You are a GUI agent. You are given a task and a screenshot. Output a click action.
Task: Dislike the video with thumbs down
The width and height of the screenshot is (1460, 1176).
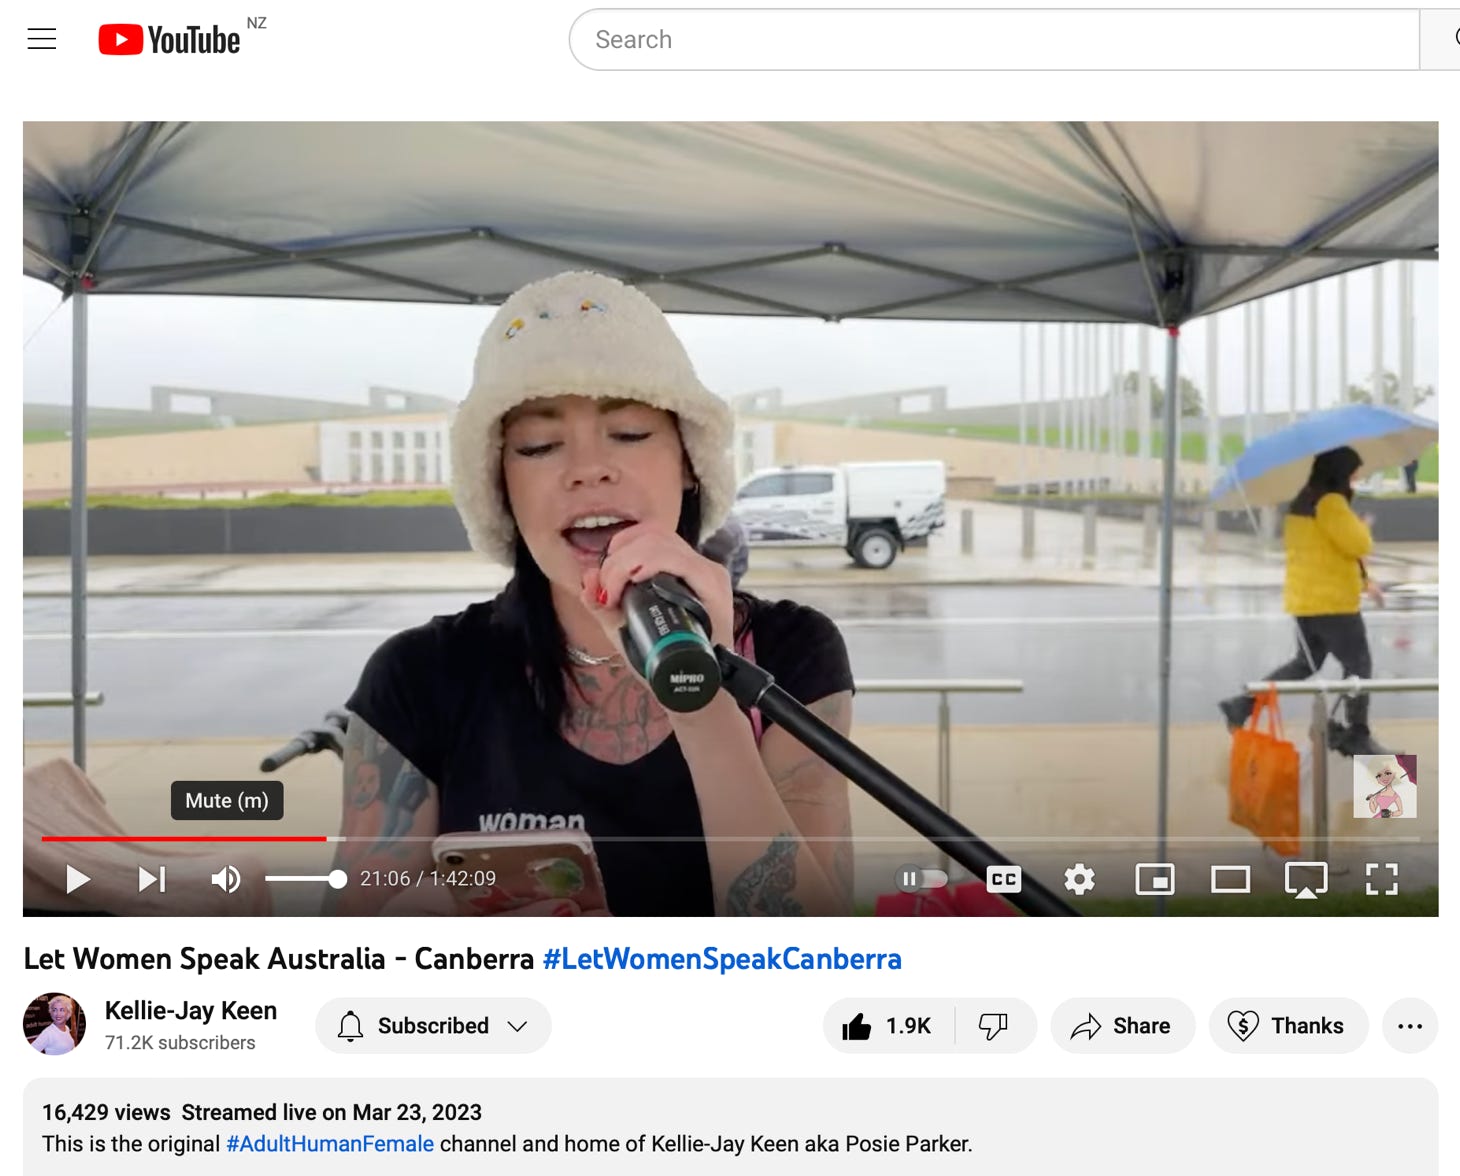point(993,1026)
